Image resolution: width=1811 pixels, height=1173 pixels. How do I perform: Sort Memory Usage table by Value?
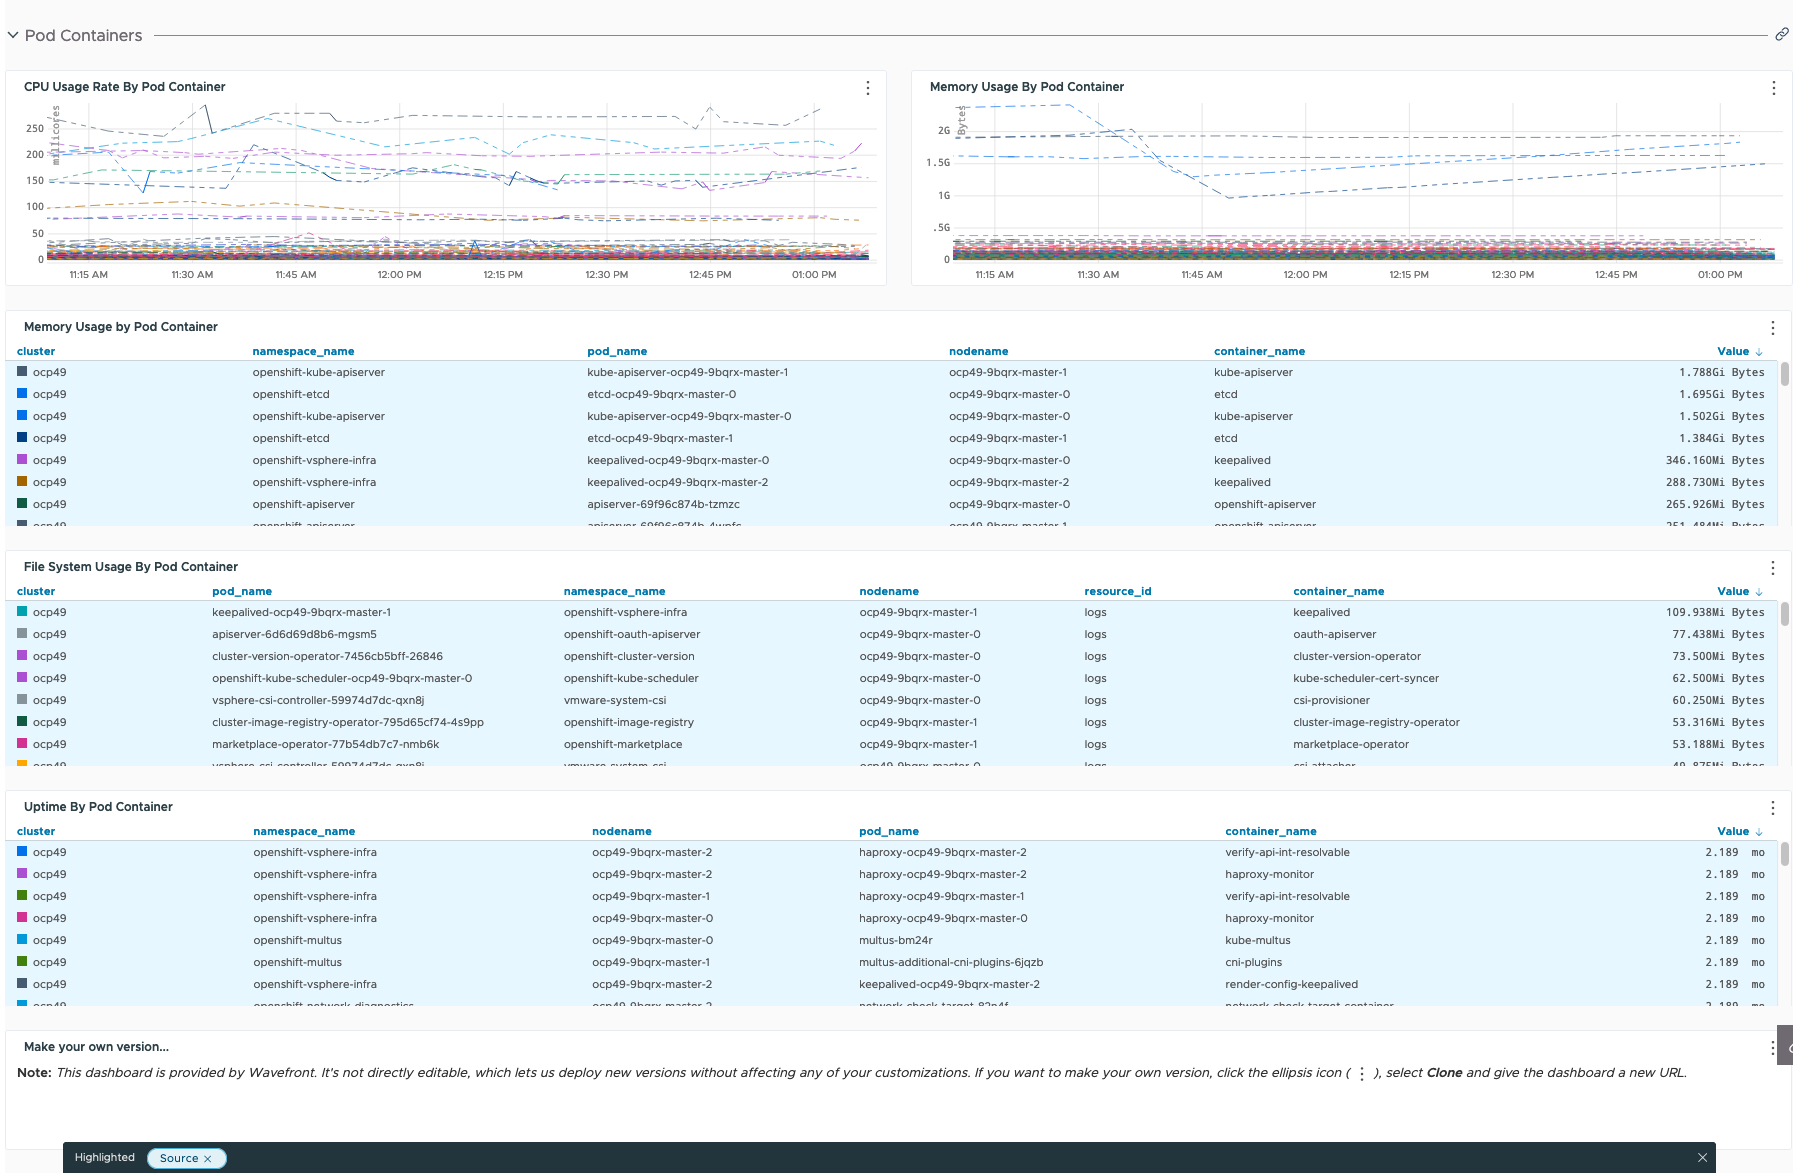coord(1740,352)
